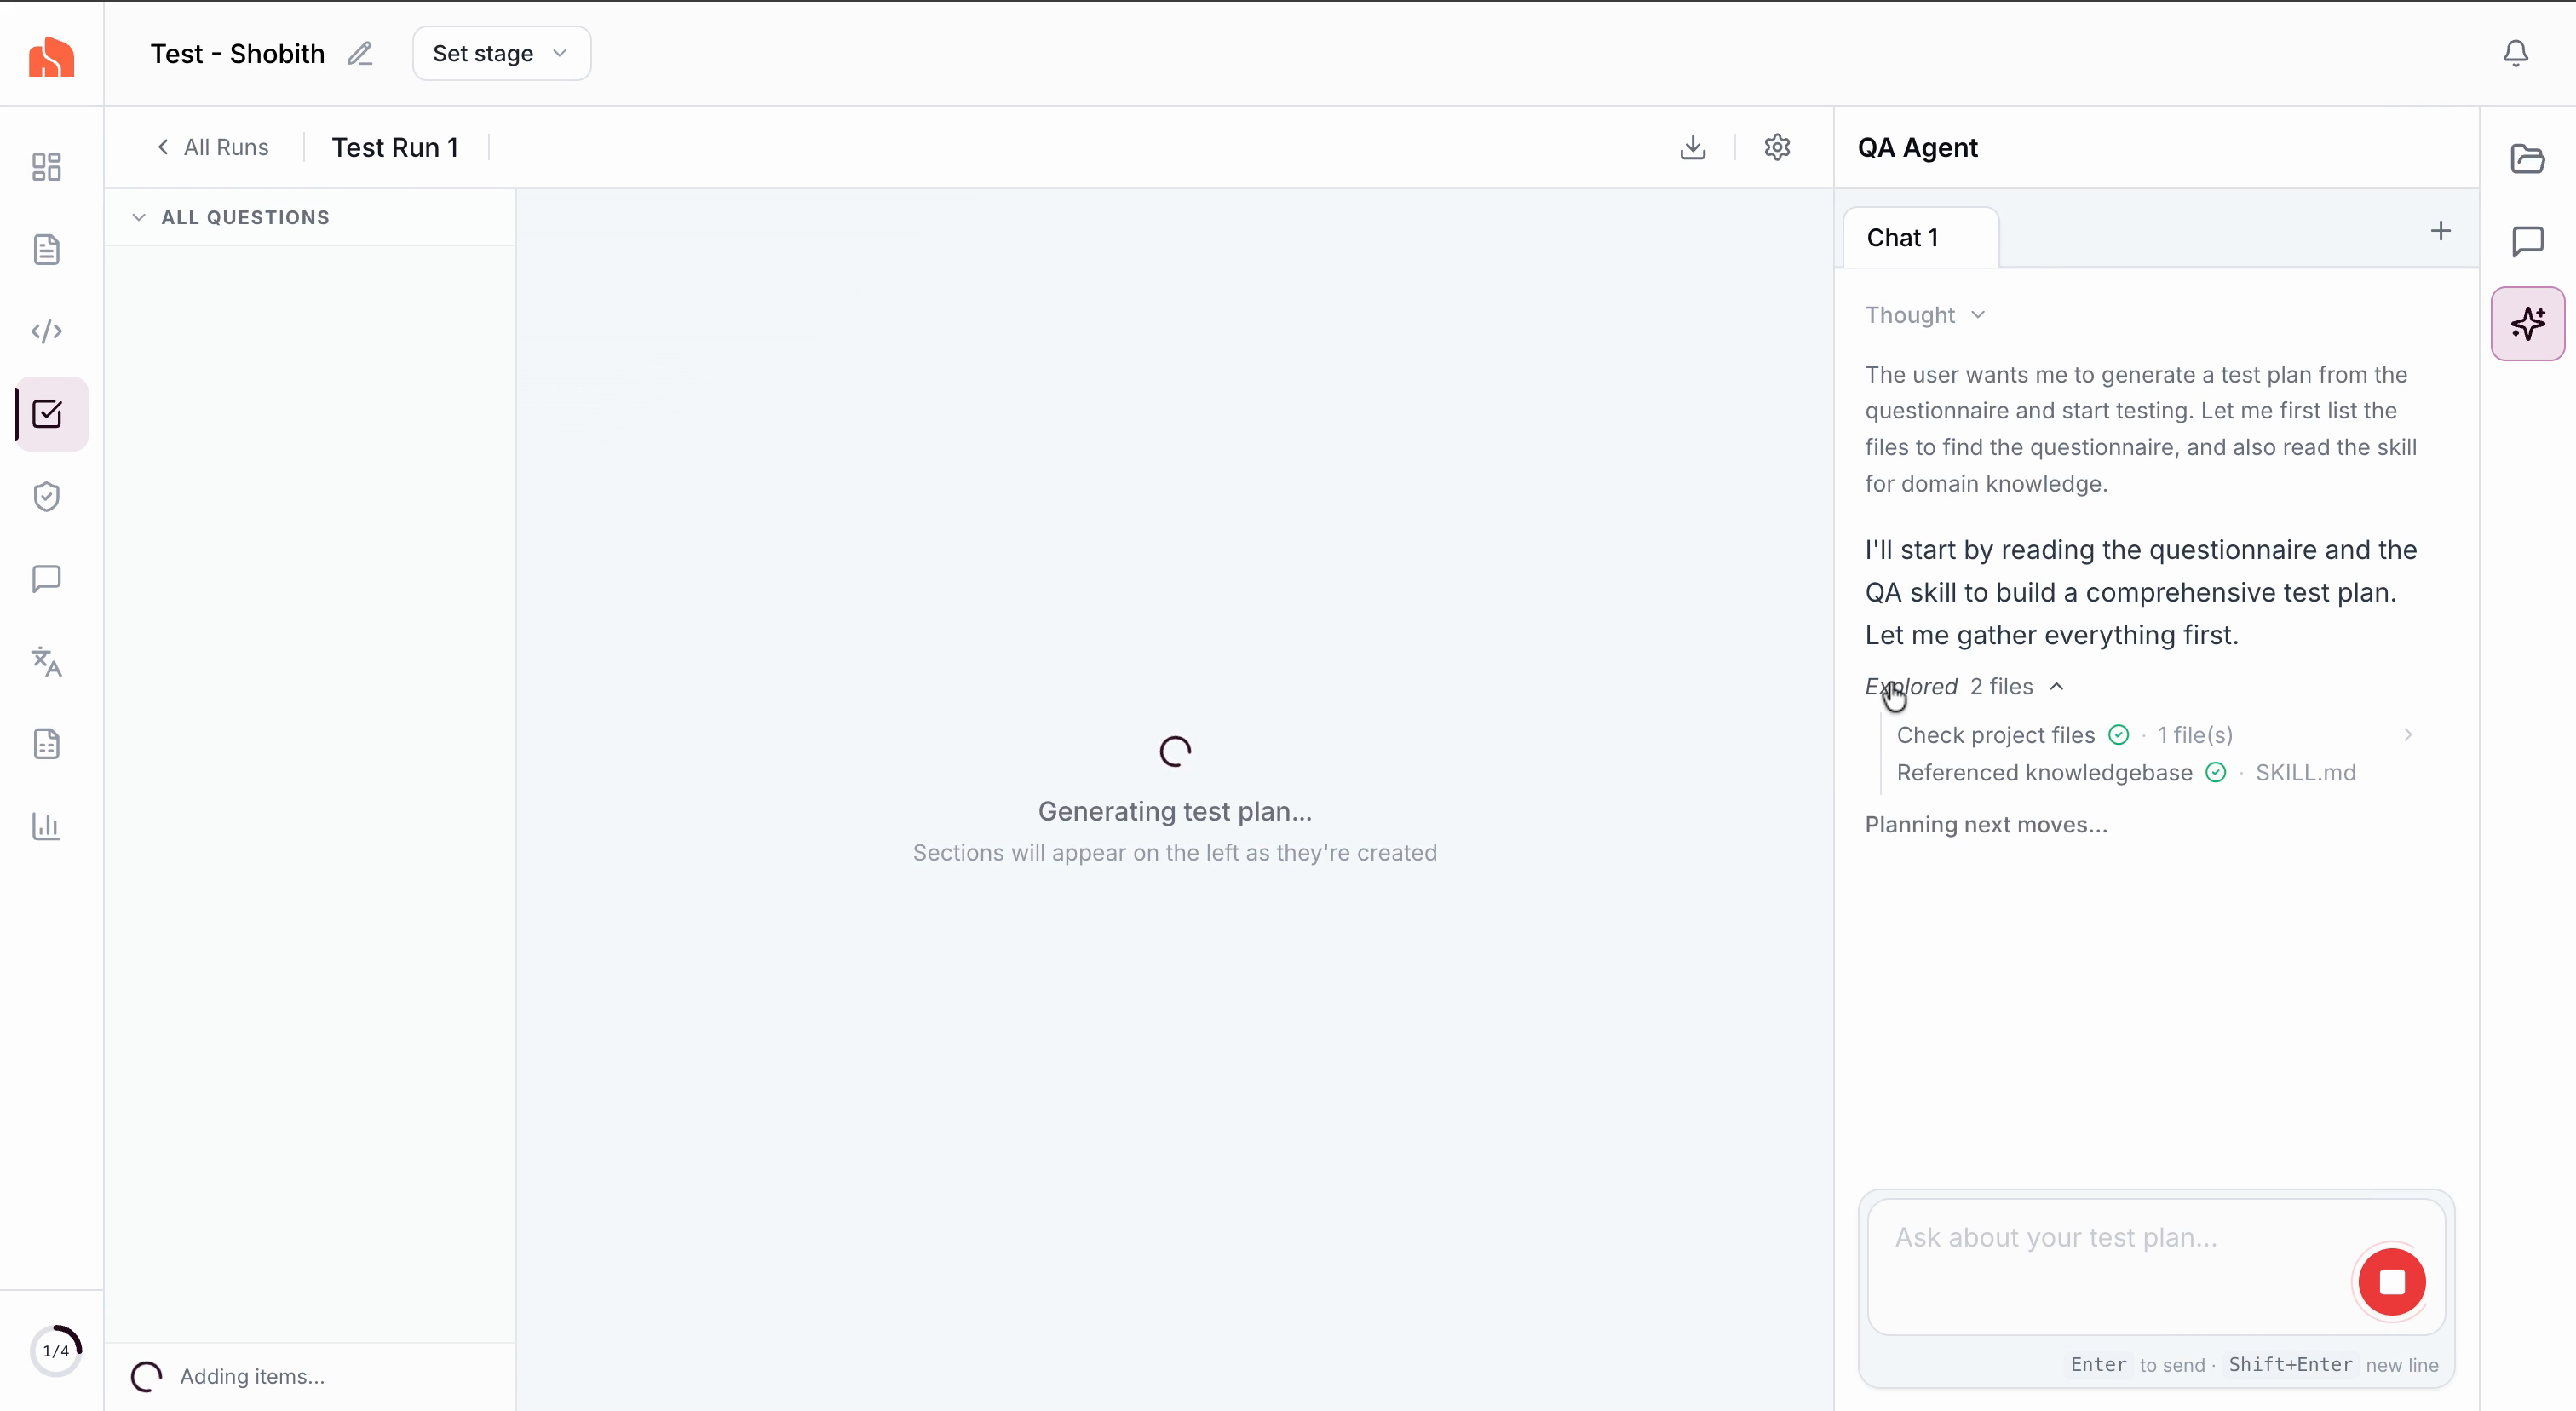This screenshot has width=2576, height=1411.
Task: Open the dashboard grid icon in sidebar
Action: tap(46, 166)
